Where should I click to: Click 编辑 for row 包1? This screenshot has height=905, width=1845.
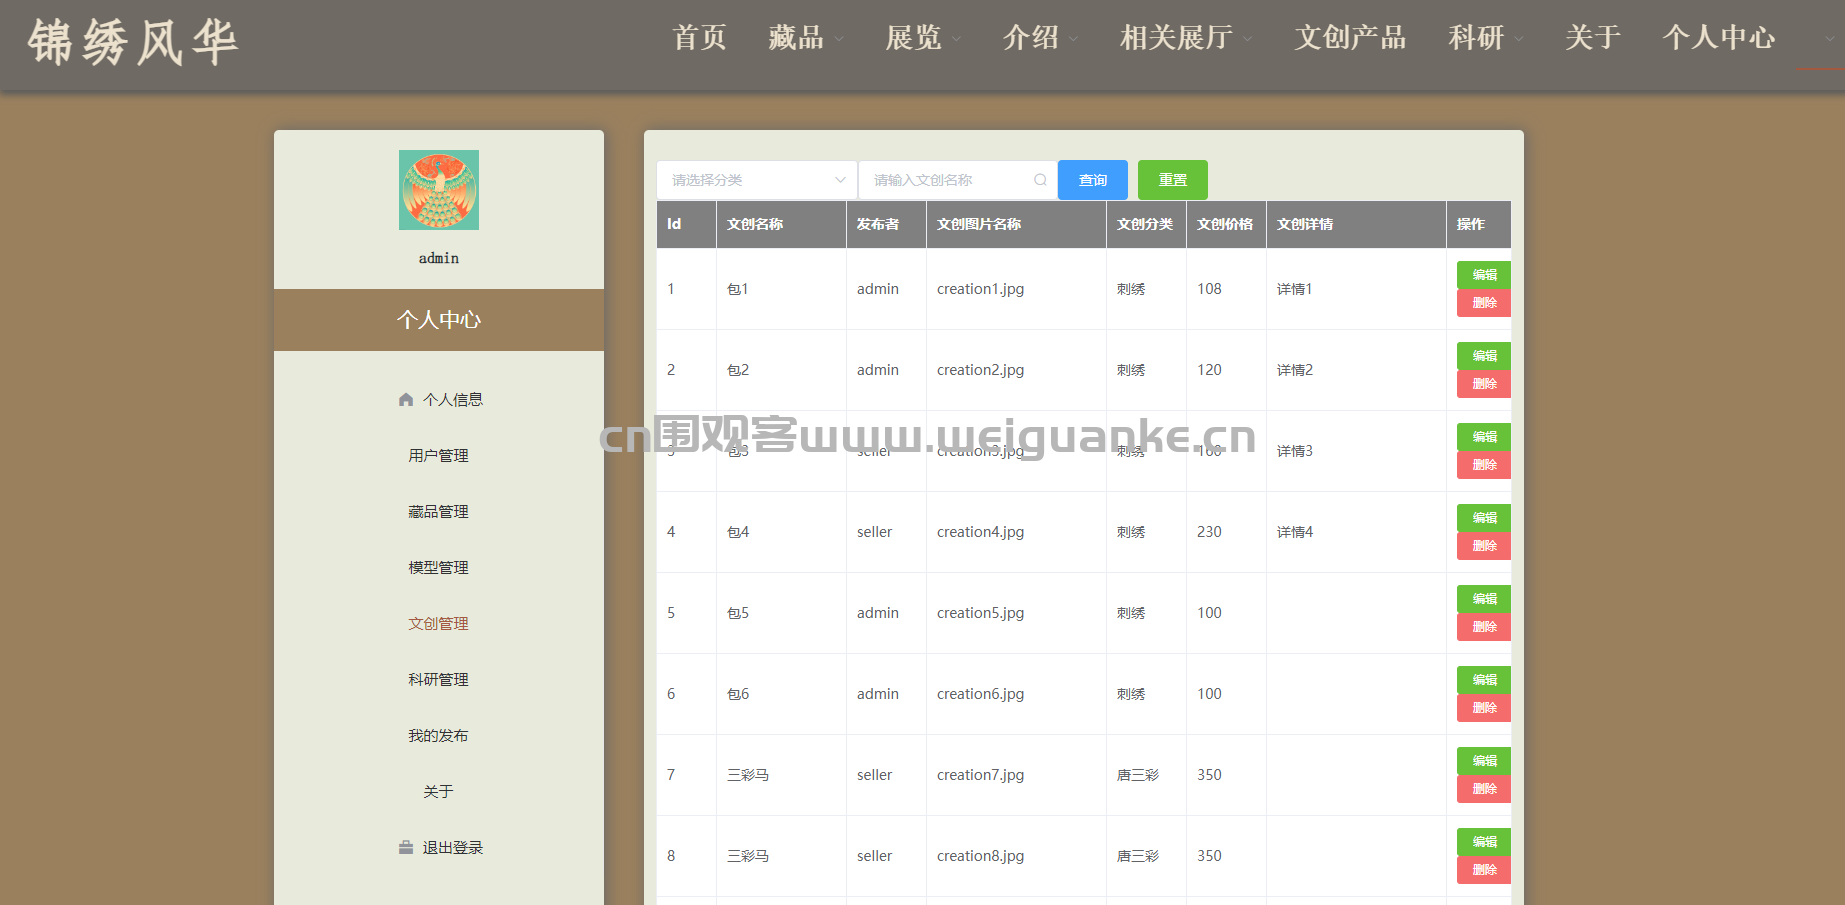pos(1483,275)
